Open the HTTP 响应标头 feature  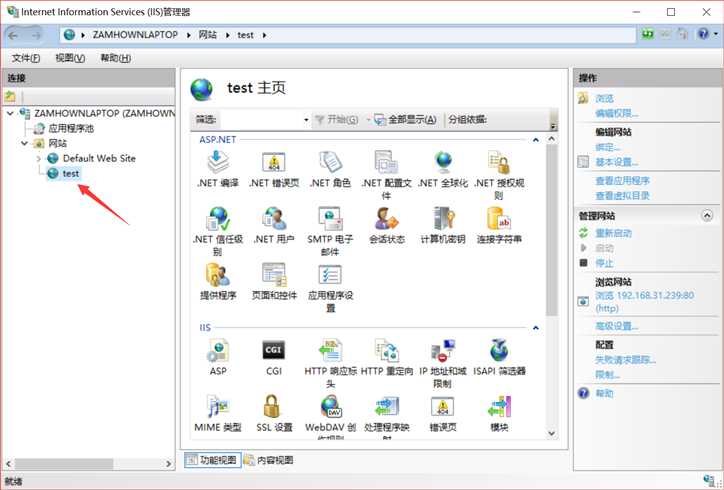coord(330,363)
